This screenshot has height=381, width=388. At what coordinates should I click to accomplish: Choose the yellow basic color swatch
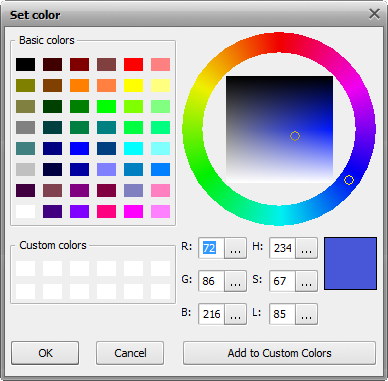[133, 86]
